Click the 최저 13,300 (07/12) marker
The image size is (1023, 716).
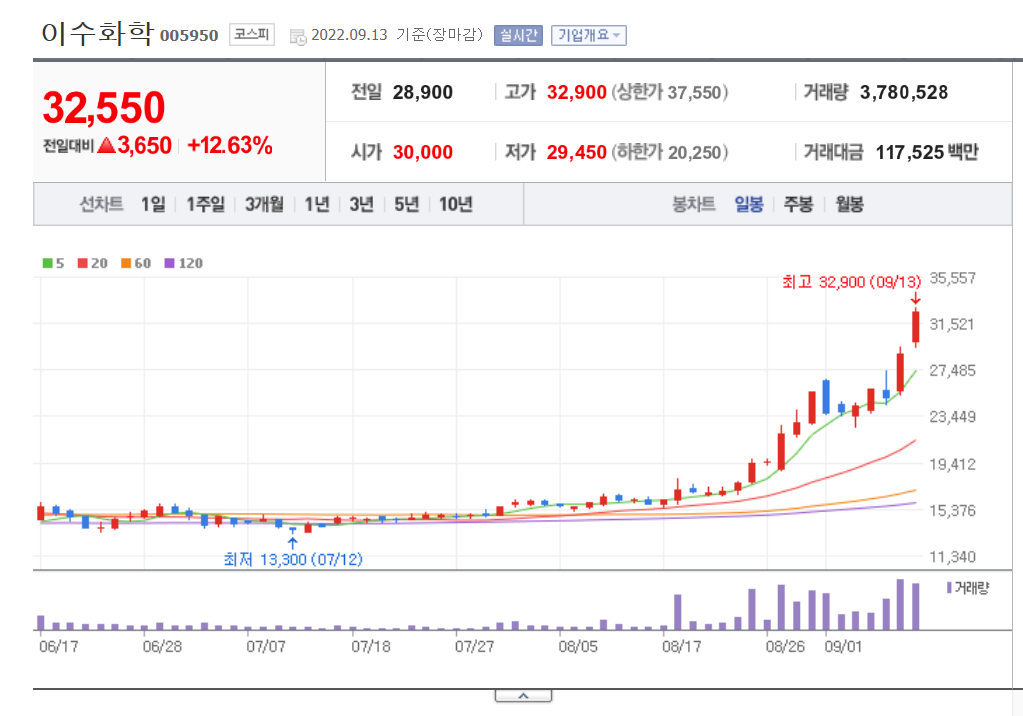click(293, 559)
